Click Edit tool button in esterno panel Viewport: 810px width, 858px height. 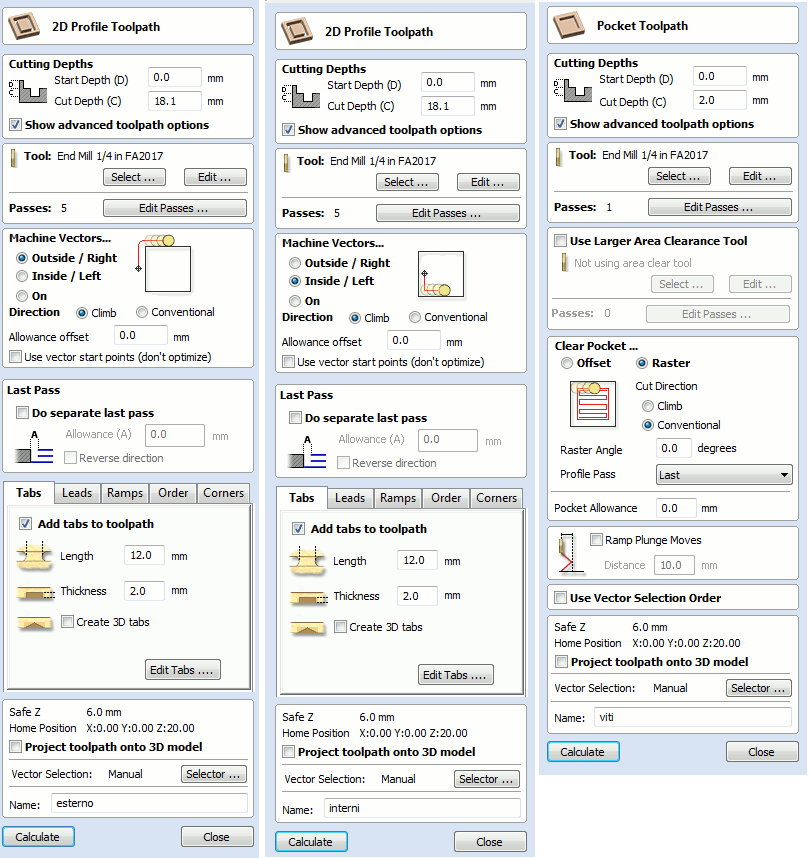click(215, 177)
